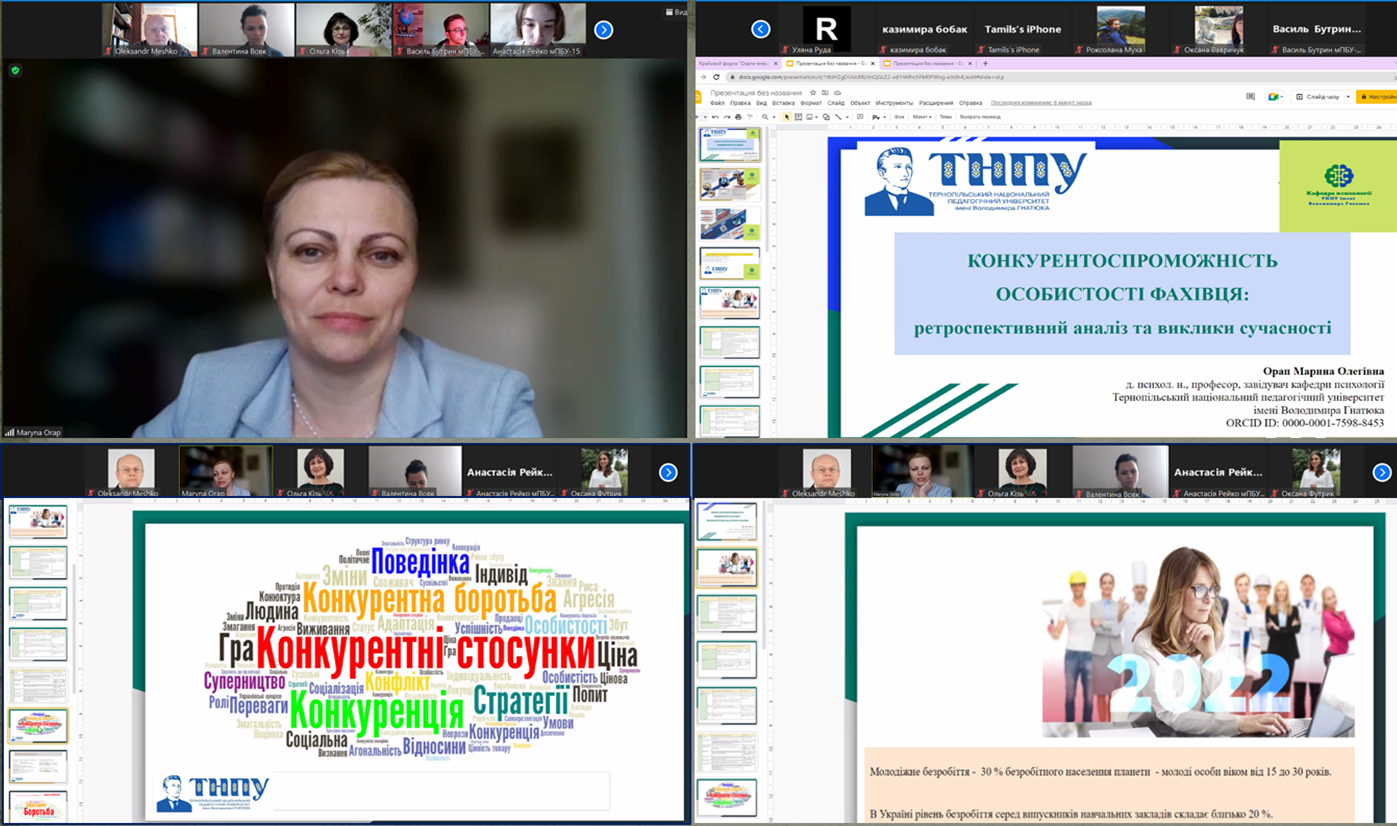This screenshot has height=826, width=1397.
Task: Click the blue left arrow beside Уляна Руда
Action: [x=761, y=29]
